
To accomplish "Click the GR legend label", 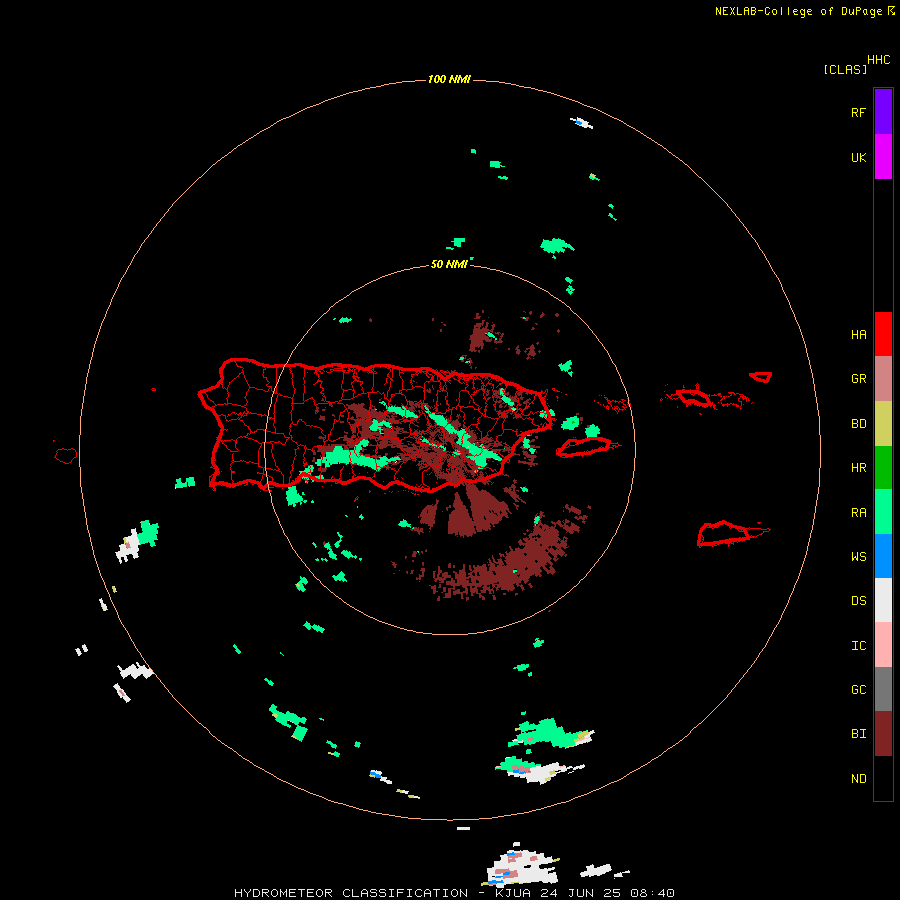I will [858, 379].
